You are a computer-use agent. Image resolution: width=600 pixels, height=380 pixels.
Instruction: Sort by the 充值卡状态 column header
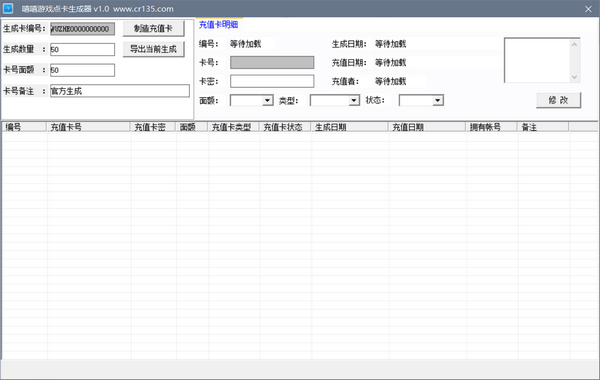pos(285,127)
